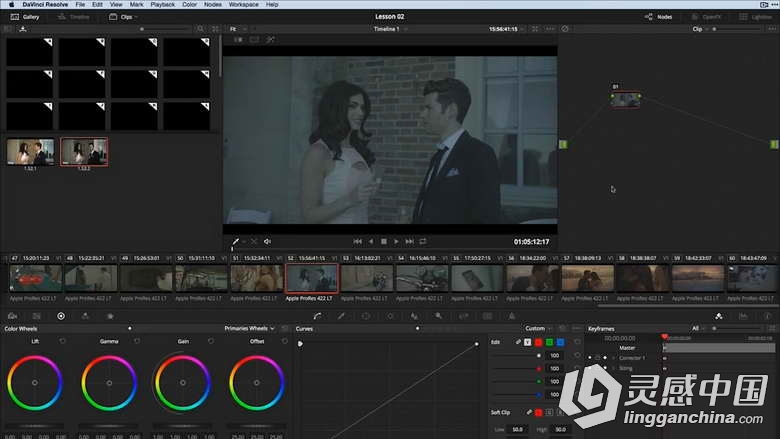This screenshot has height=439, width=780.
Task: Open the Timeline 1 dropdown
Action: click(390, 29)
